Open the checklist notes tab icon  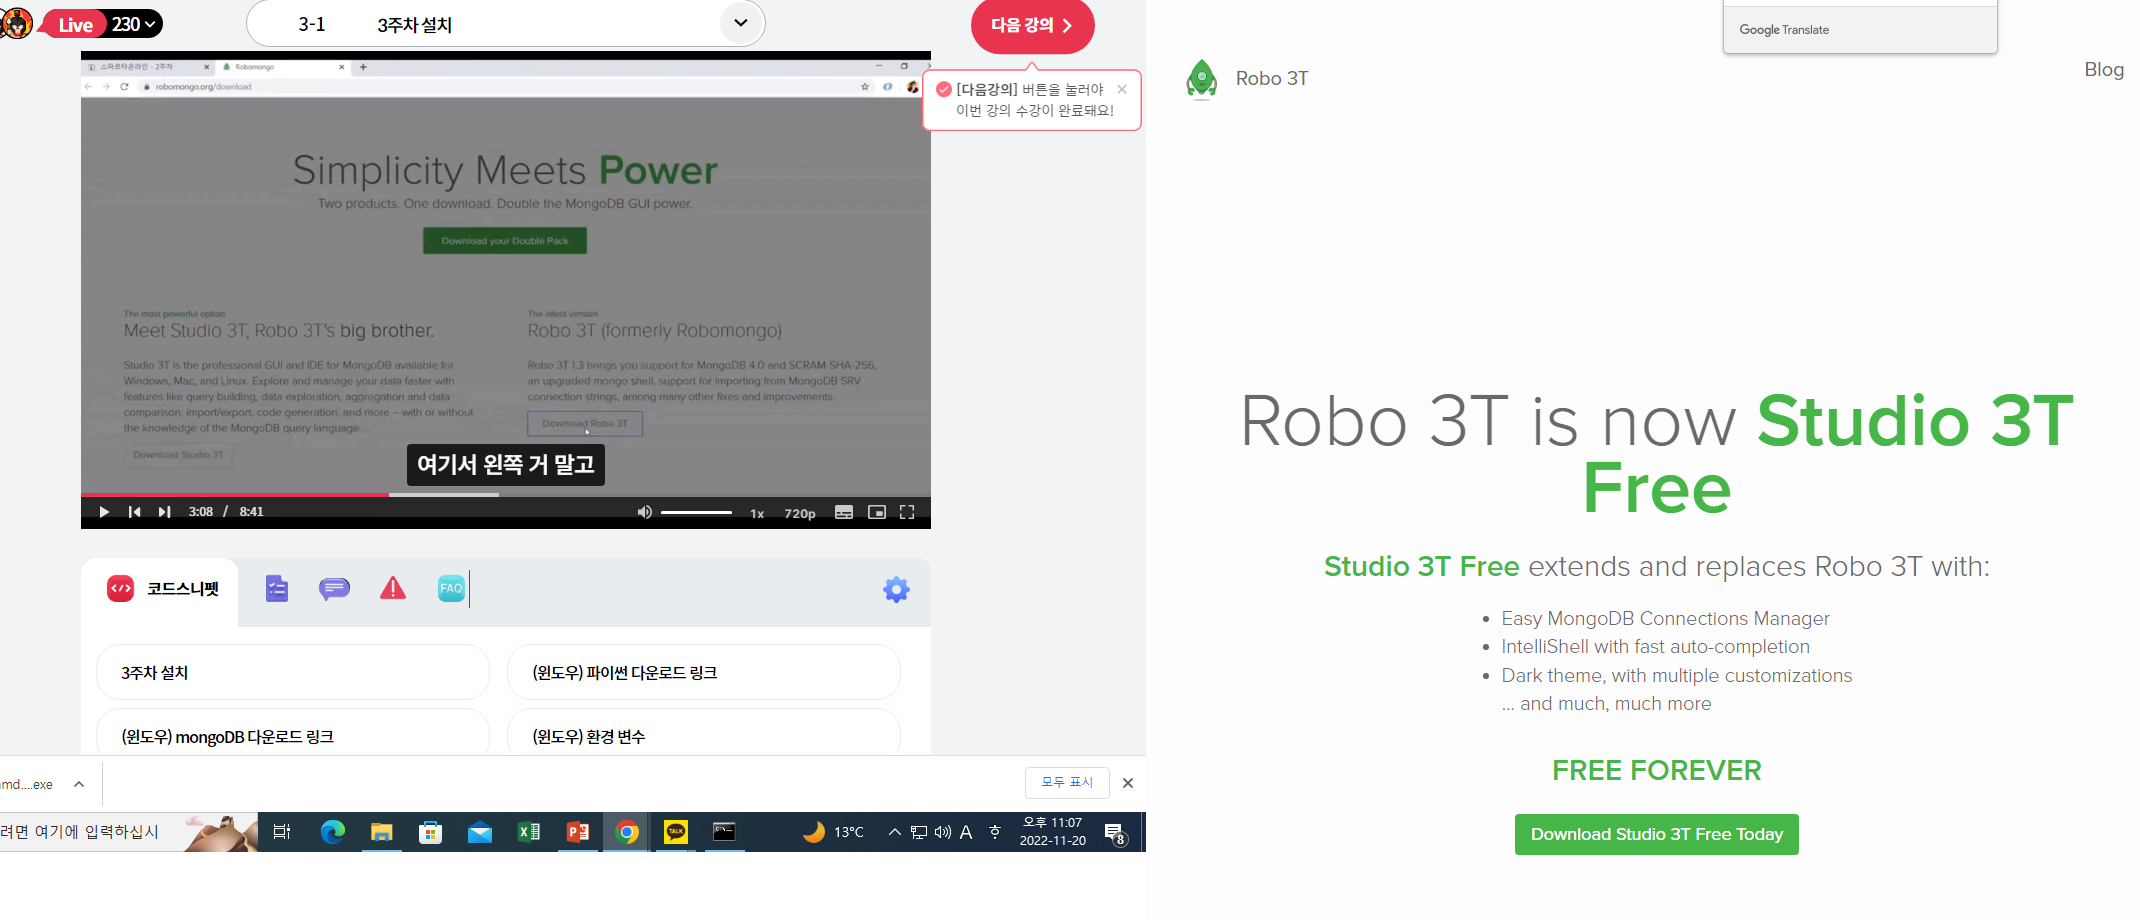(277, 589)
